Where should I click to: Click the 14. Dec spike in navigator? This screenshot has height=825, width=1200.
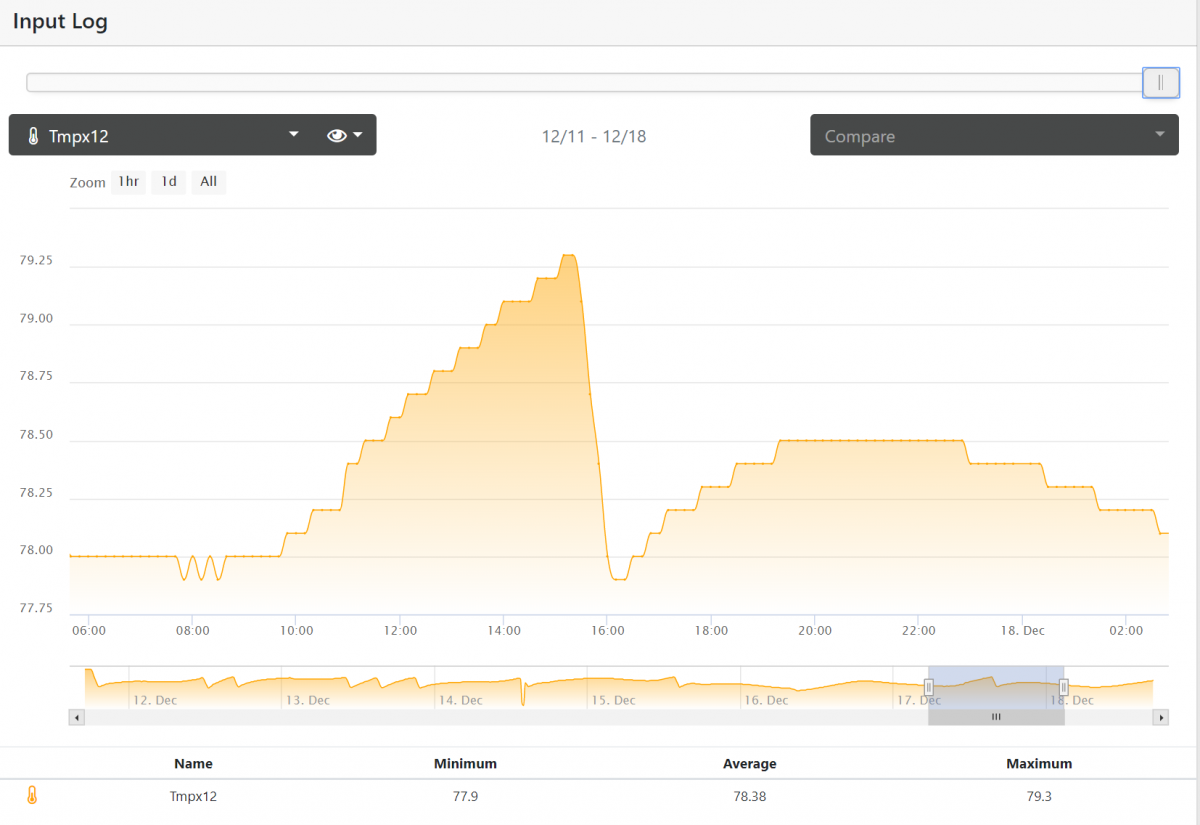523,692
